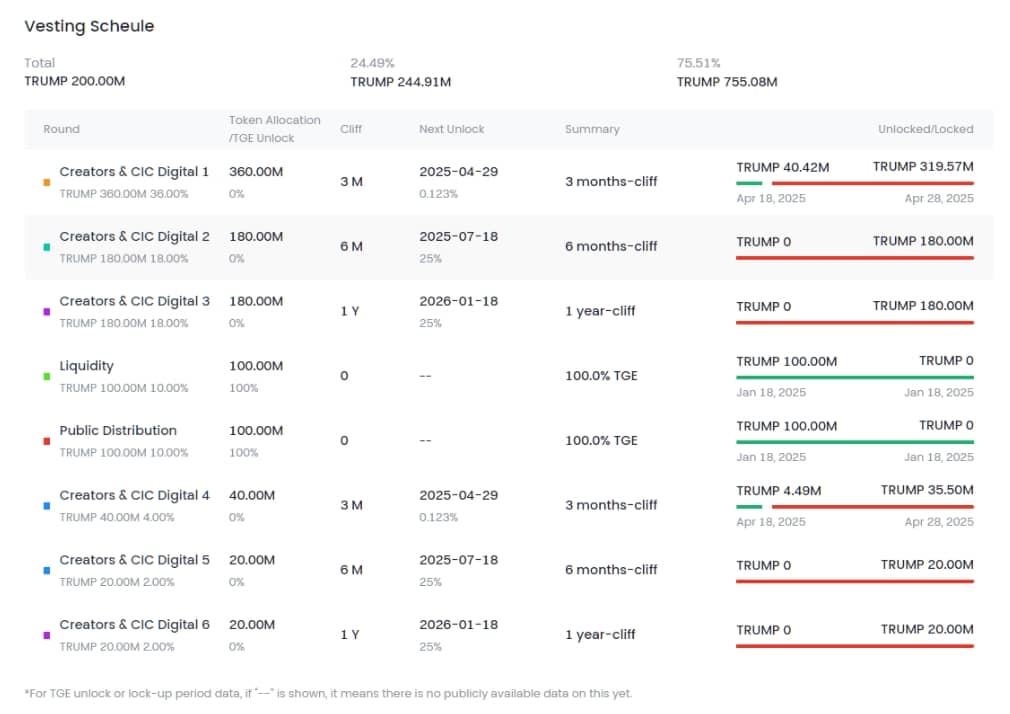
Task: Click the Vesting Scheule heading
Action: coord(89,26)
